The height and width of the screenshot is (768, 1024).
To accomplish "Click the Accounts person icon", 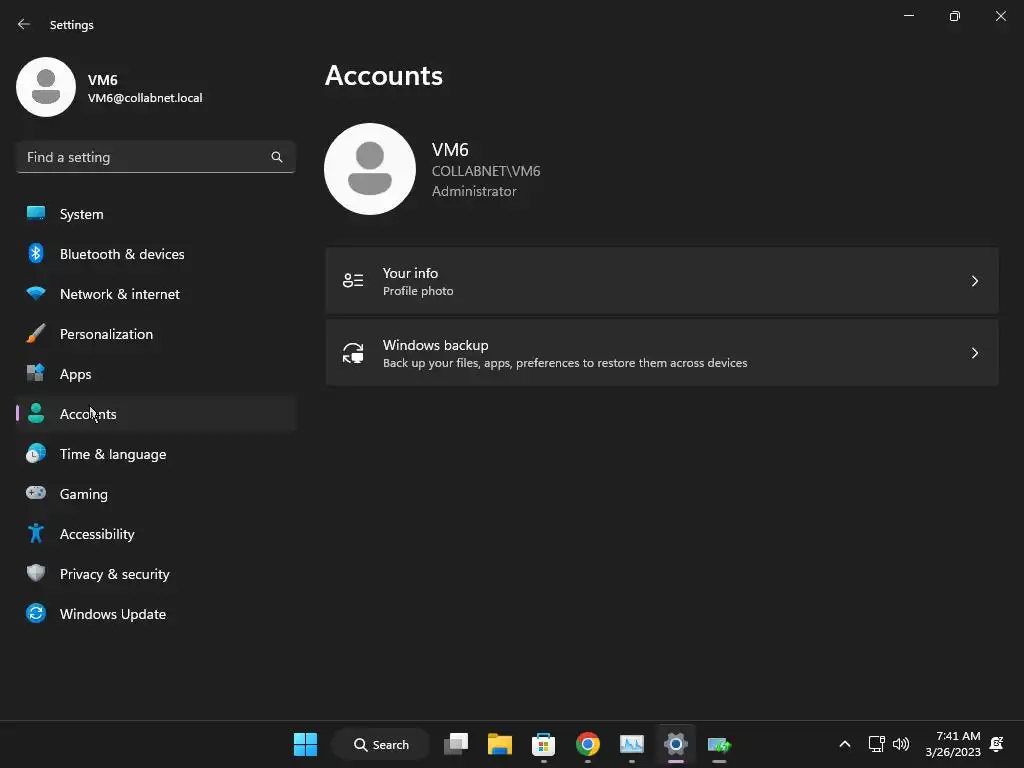I will 36,413.
